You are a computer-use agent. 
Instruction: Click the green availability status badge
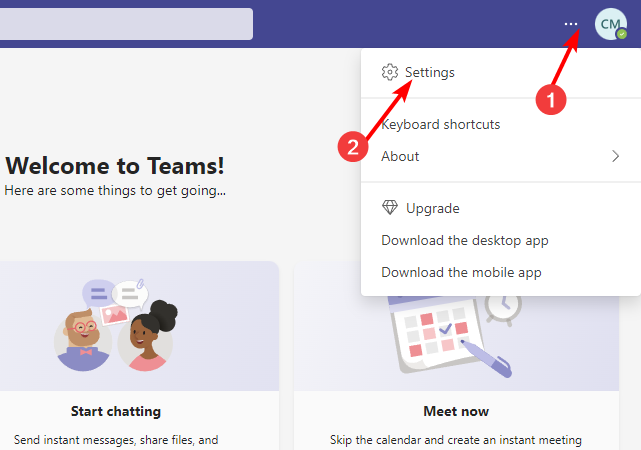[622, 34]
